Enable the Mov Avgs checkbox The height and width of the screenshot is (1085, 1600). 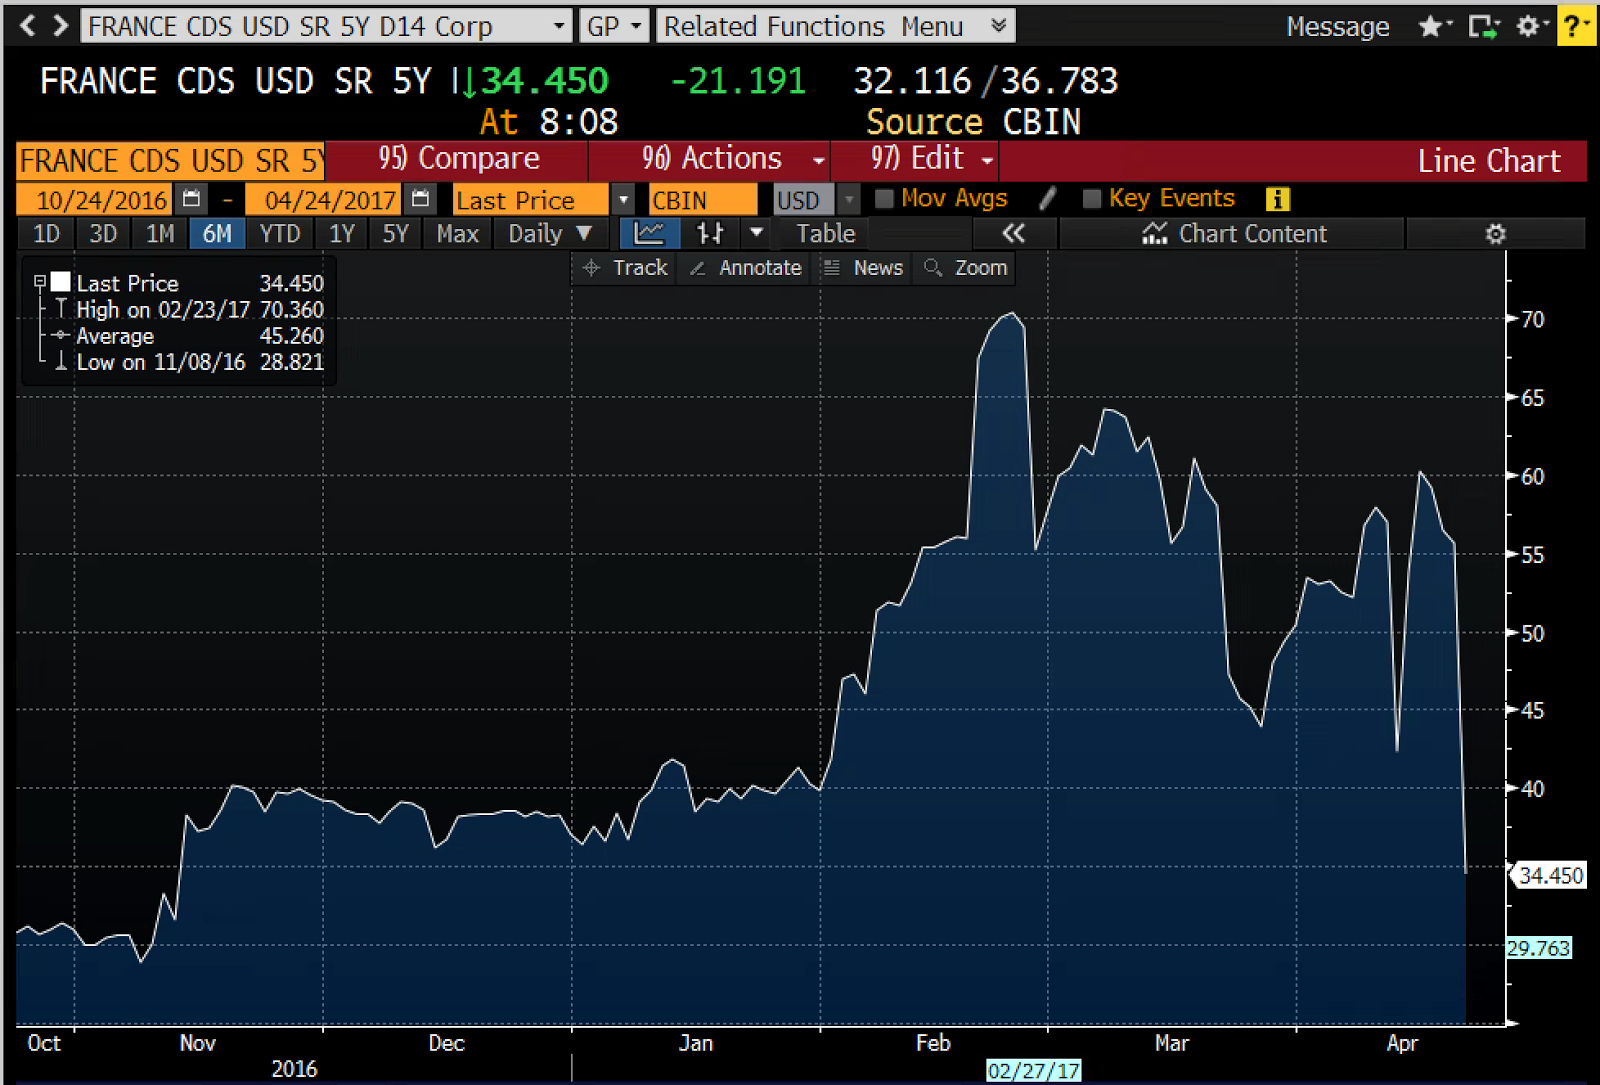(x=884, y=198)
